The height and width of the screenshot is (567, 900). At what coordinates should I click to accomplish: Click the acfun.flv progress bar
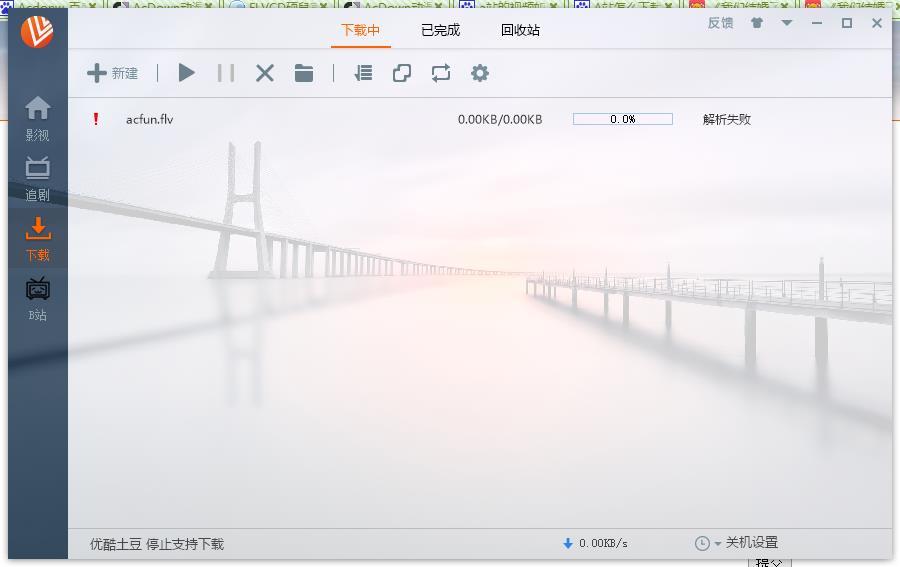click(622, 119)
